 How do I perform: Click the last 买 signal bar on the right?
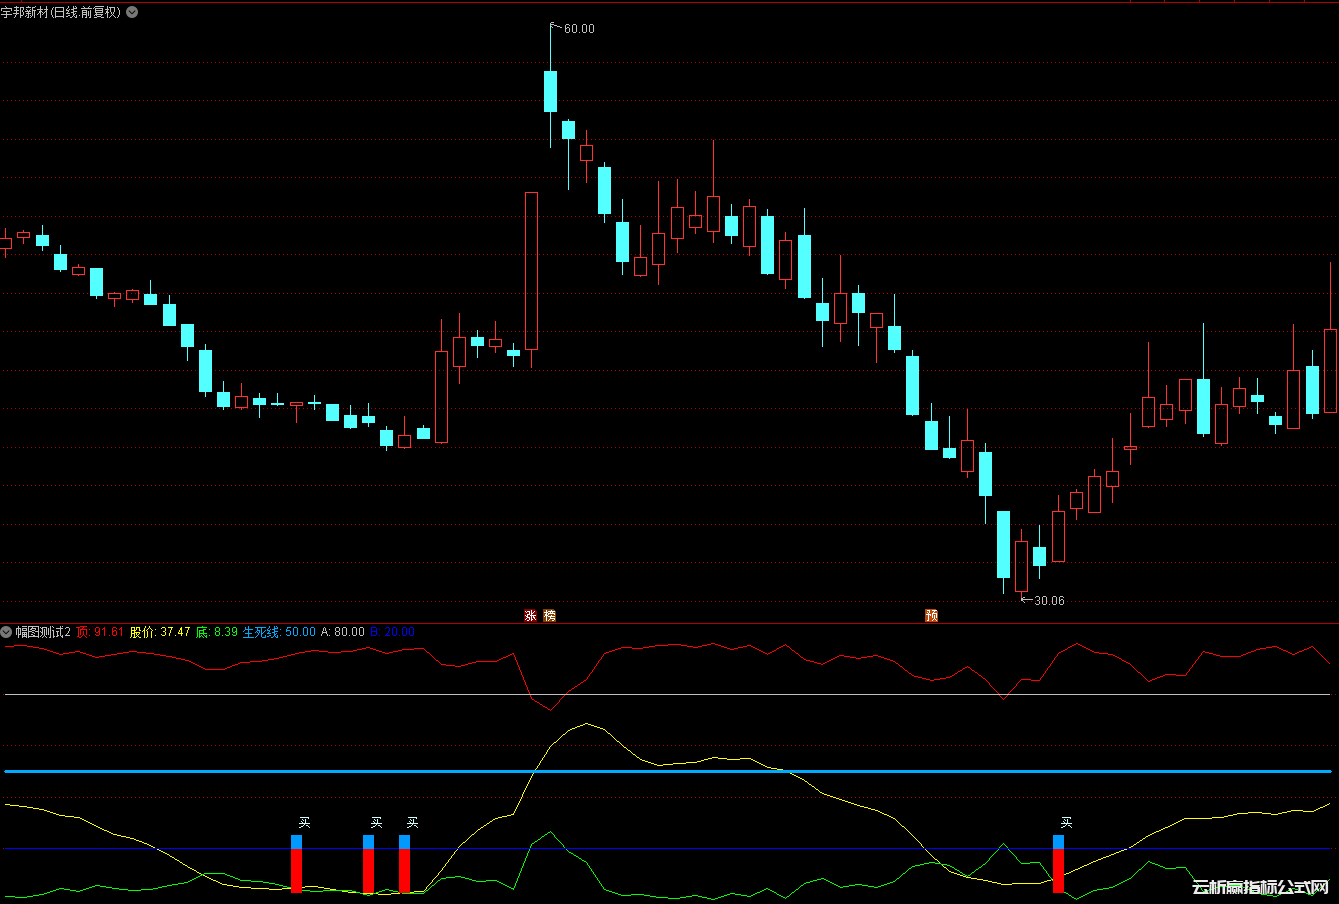pos(1059,864)
